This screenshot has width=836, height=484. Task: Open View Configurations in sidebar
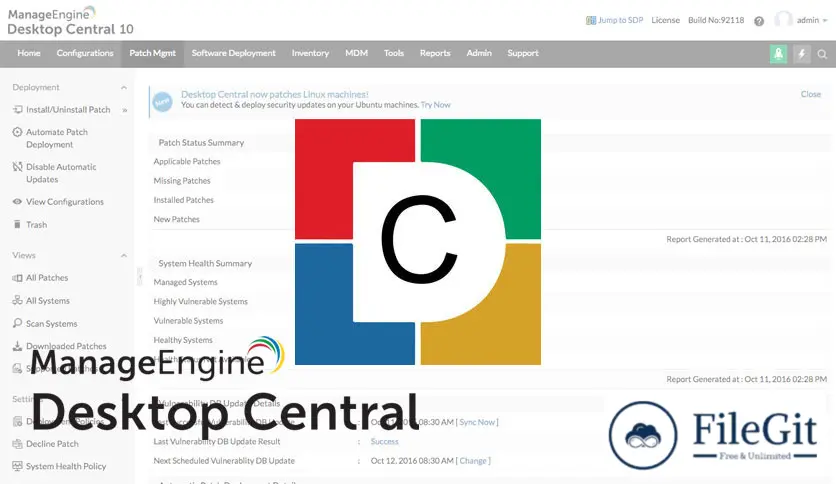pos(65,202)
